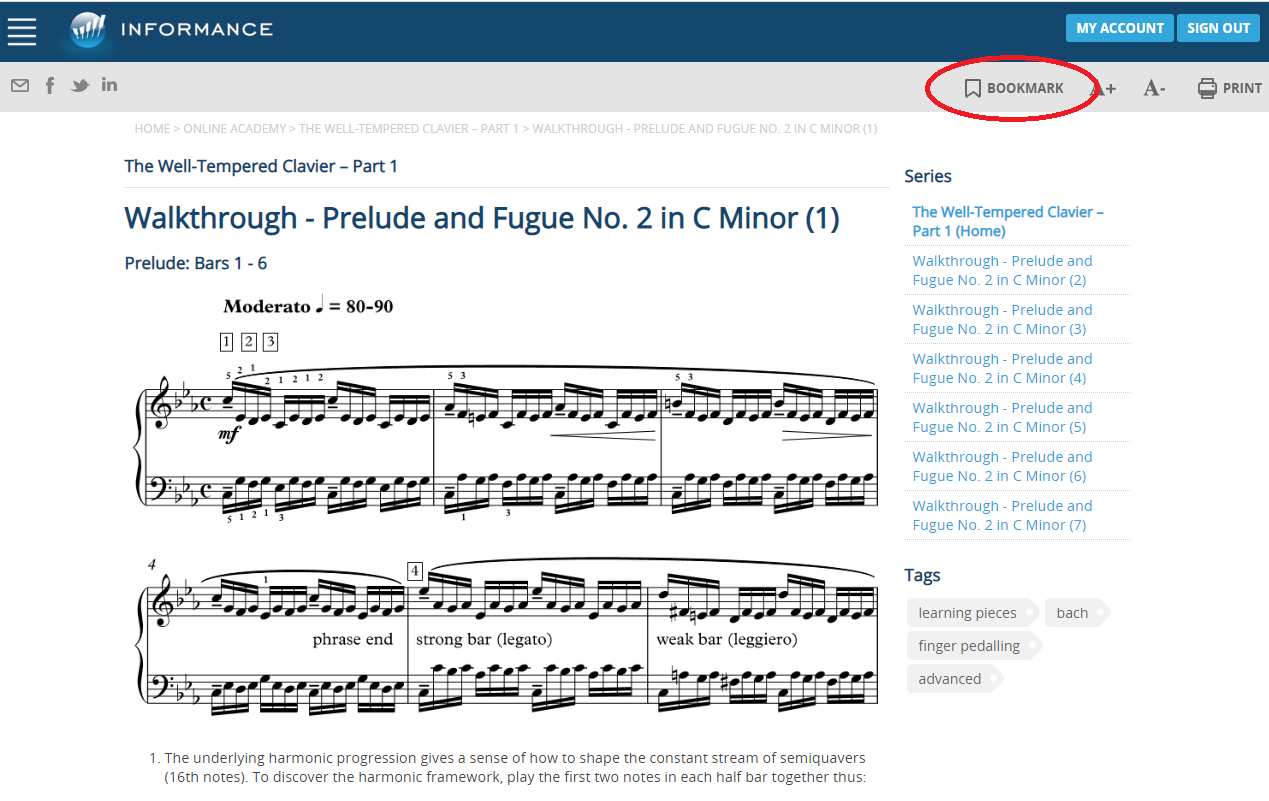Click the 'Moderato' tempo marking text

pyautogui.click(x=266, y=307)
